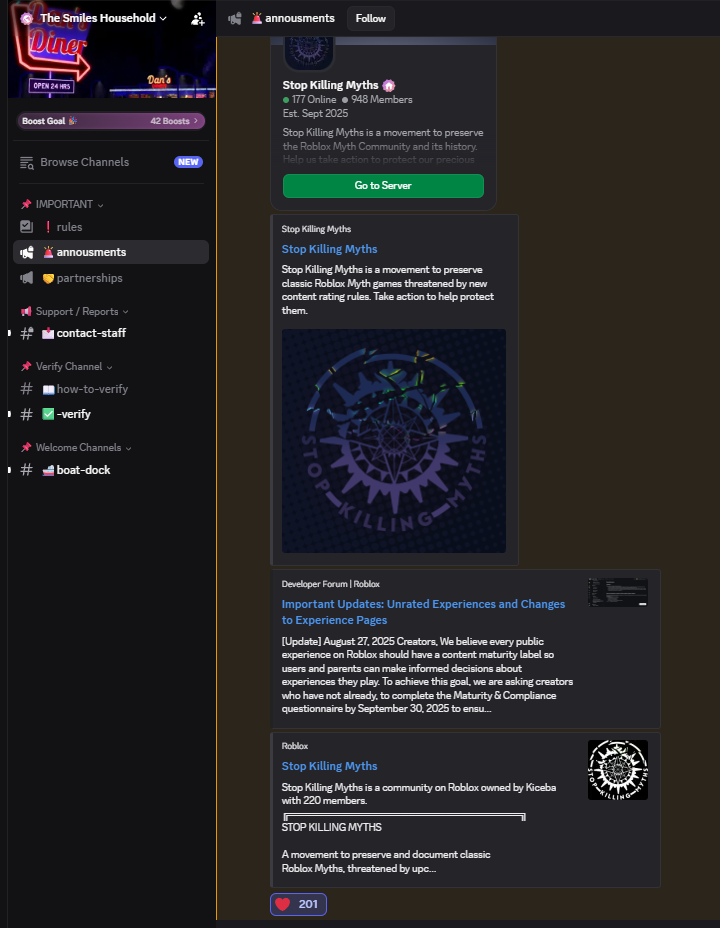Follow the announsments channel
Image resolution: width=720 pixels, height=928 pixels.
pos(370,18)
